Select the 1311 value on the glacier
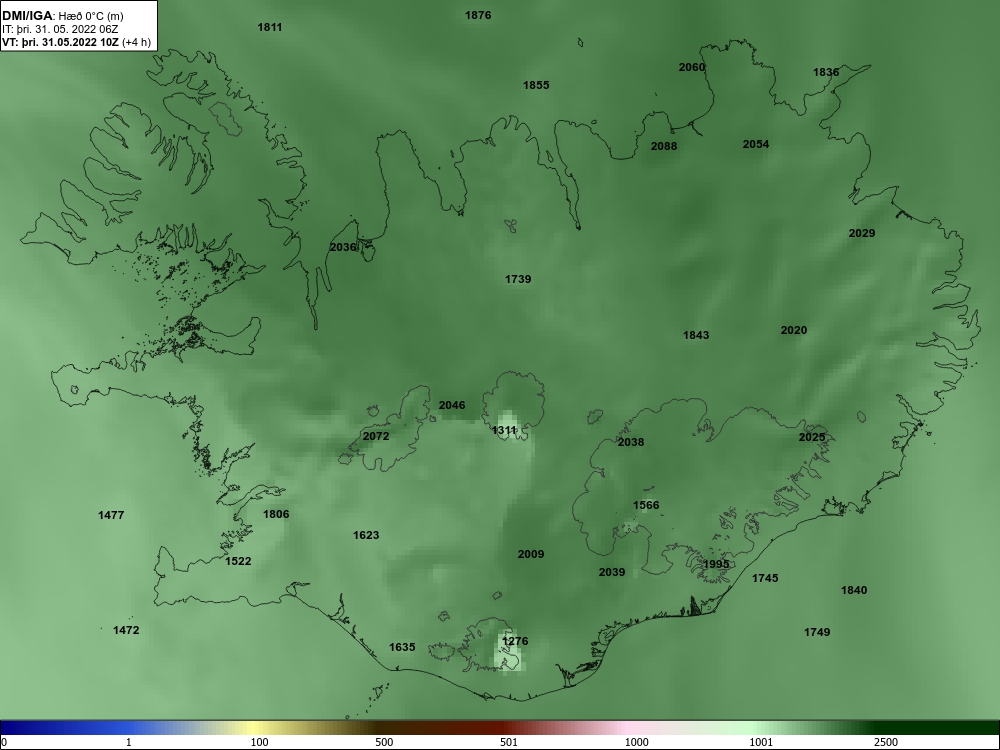This screenshot has width=1000, height=750. [x=504, y=430]
